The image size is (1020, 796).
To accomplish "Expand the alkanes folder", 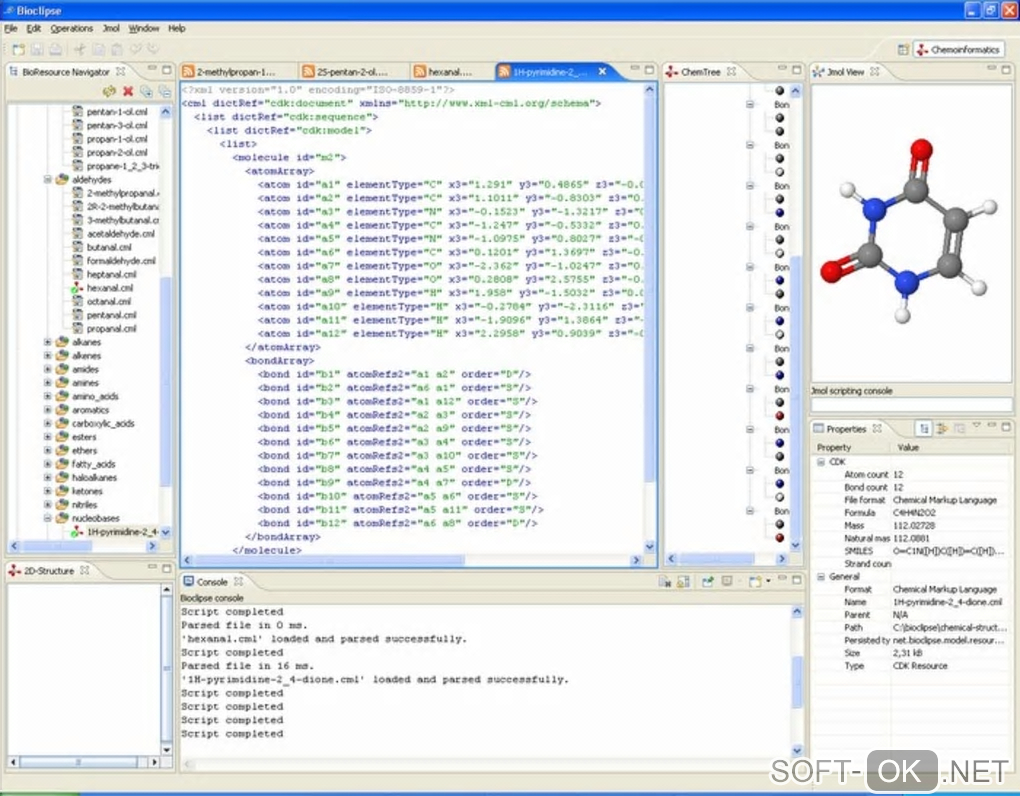I will point(48,342).
